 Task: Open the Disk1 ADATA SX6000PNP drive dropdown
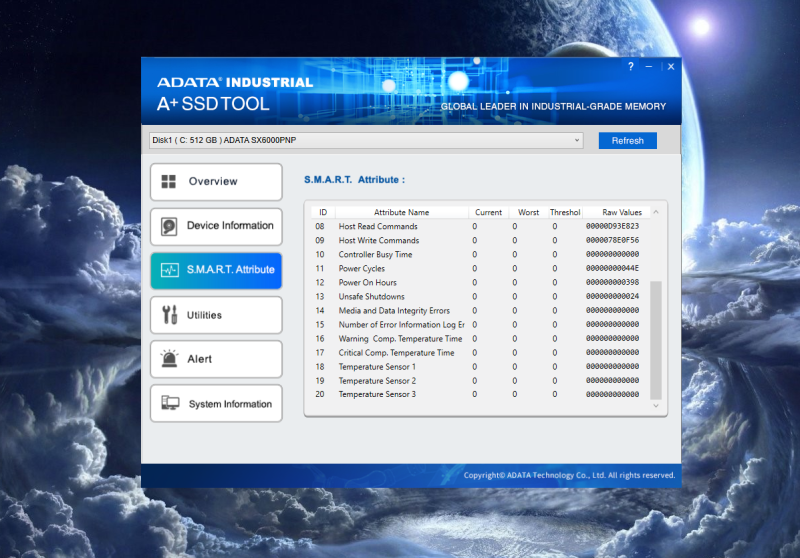(366, 140)
